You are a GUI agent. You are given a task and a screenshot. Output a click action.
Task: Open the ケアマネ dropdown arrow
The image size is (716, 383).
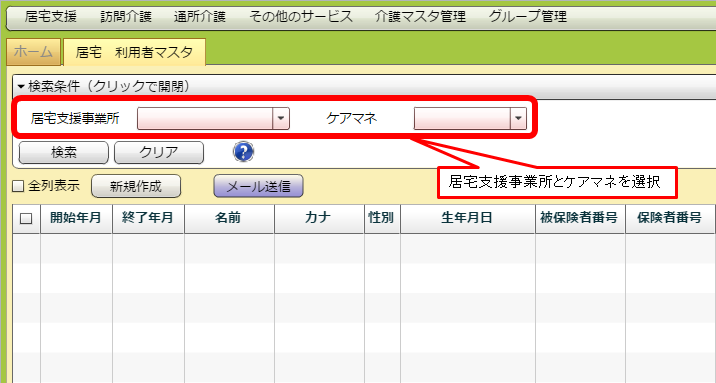click(518, 119)
